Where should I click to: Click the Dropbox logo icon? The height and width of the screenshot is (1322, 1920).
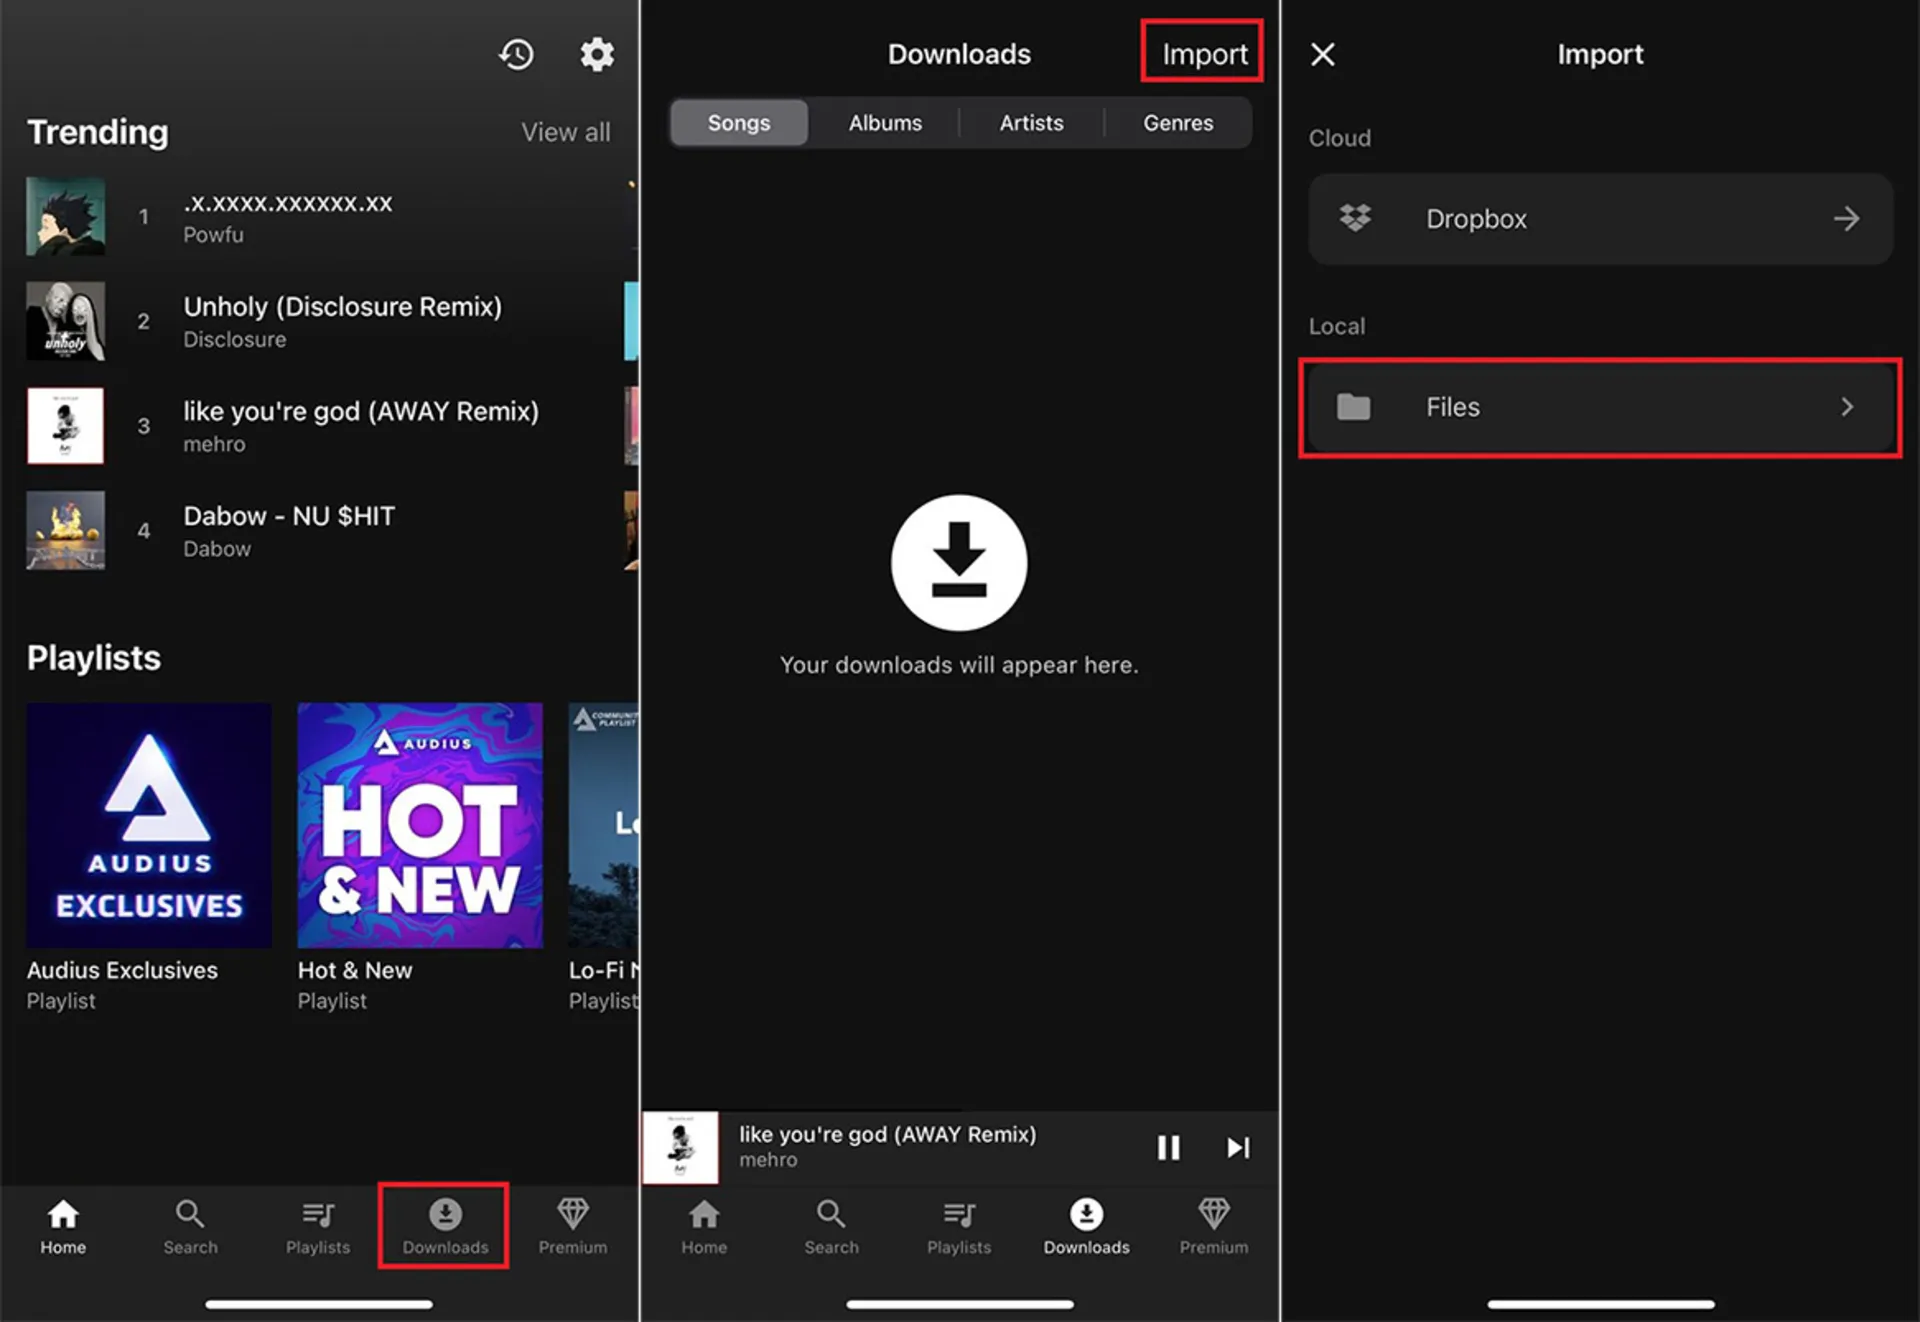[1355, 218]
